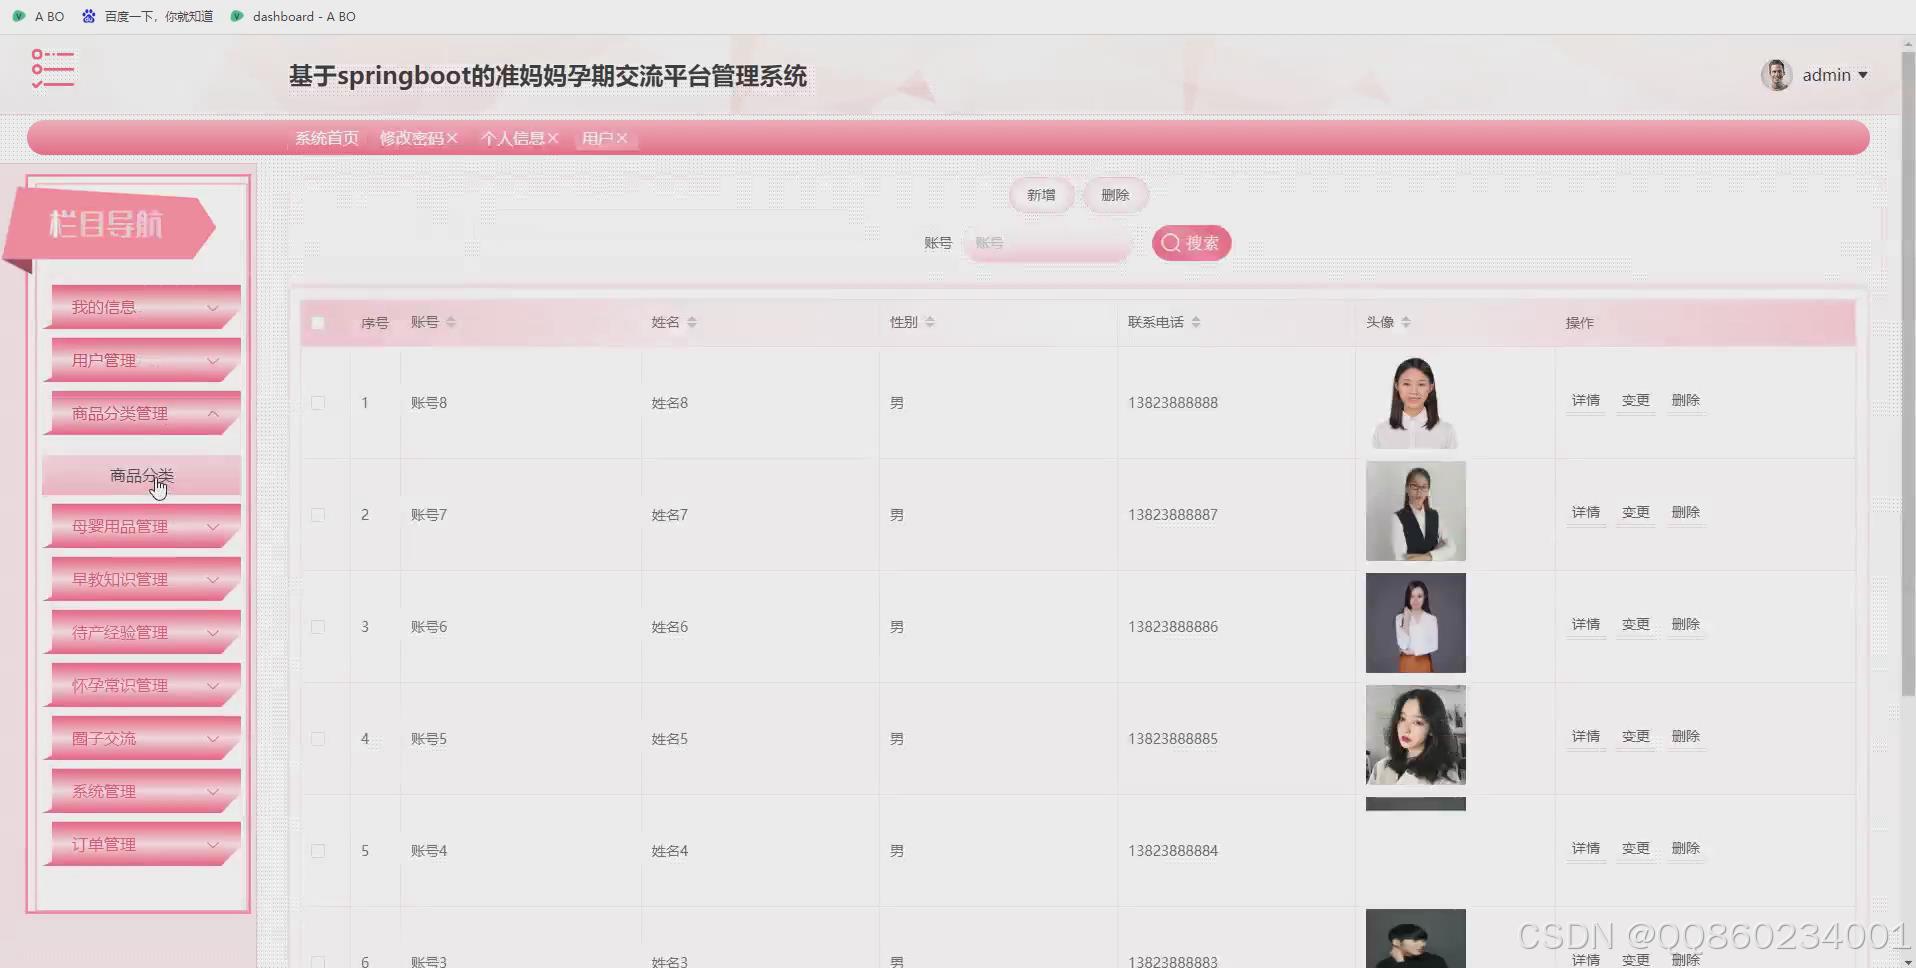Open 详情 for row 账号6
The height and width of the screenshot is (968, 1916).
click(1586, 625)
